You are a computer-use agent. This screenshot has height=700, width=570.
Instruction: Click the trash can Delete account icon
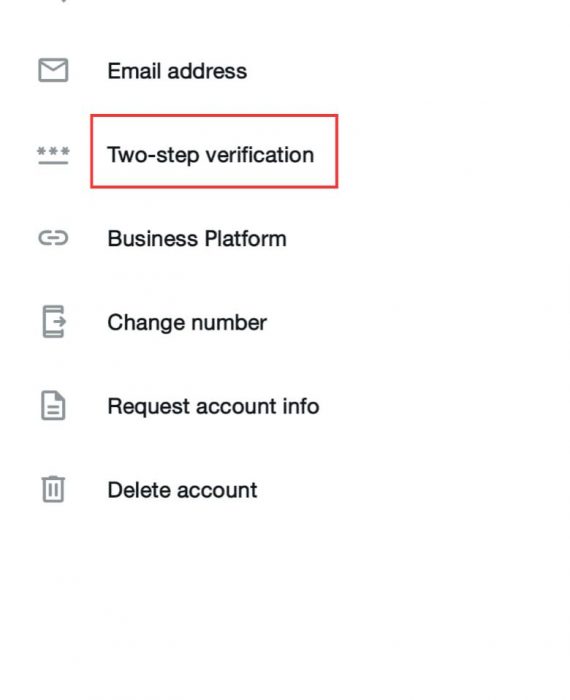[53, 489]
